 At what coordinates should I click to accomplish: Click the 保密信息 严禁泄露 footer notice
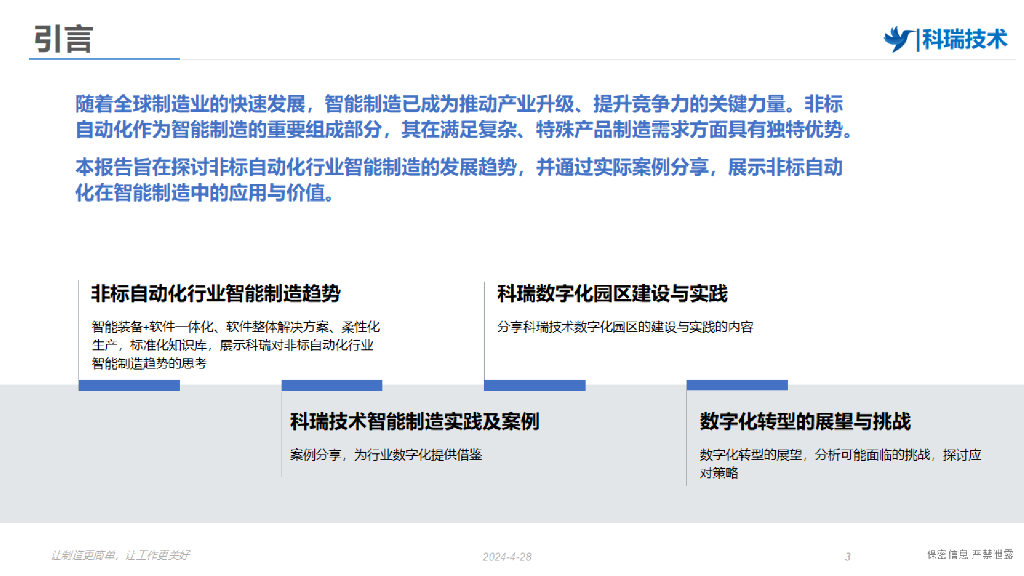point(969,555)
